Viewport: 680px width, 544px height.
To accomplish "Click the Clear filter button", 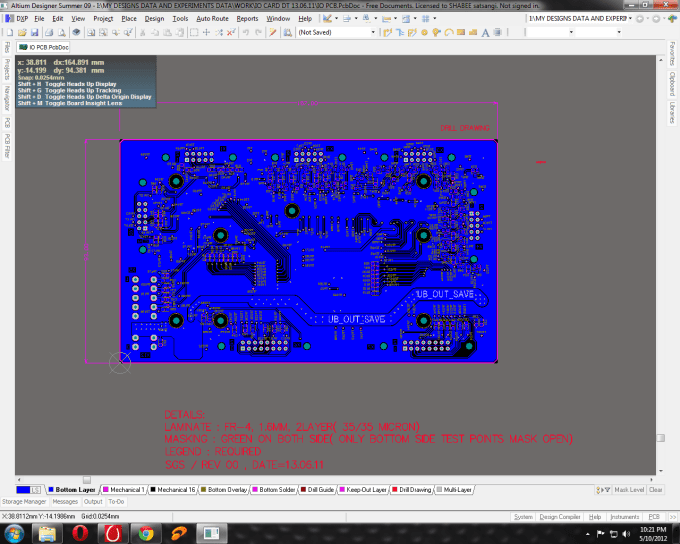I will click(655, 490).
